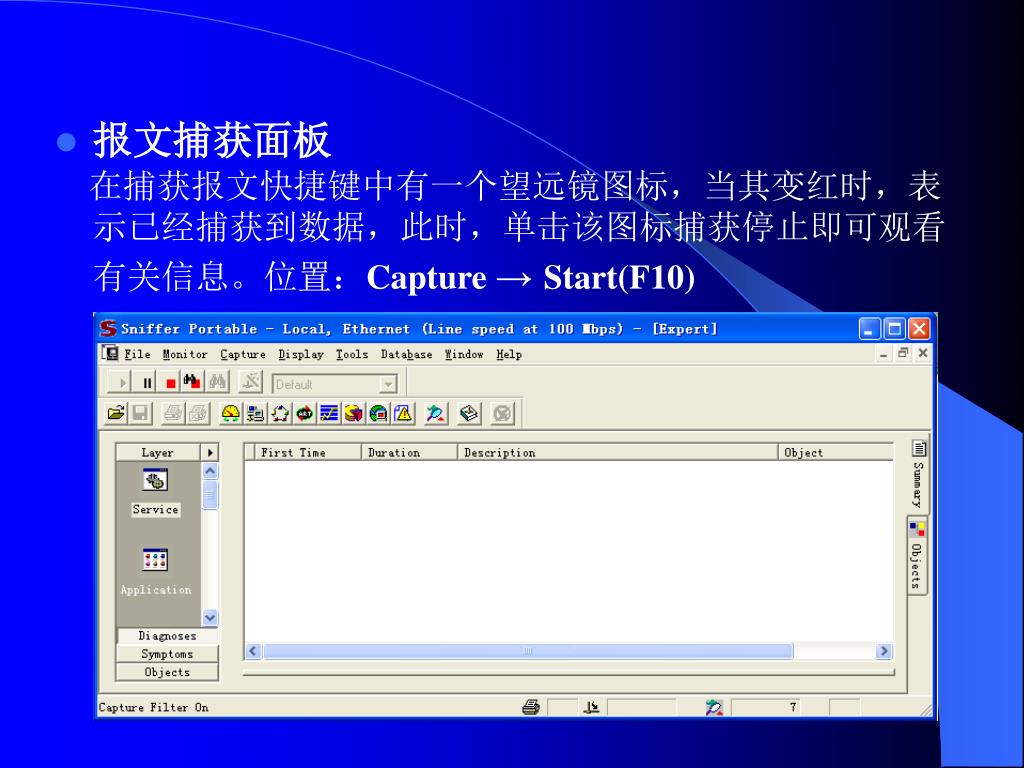Click the Objects button in left panel
1024x768 pixels.
click(x=167, y=672)
